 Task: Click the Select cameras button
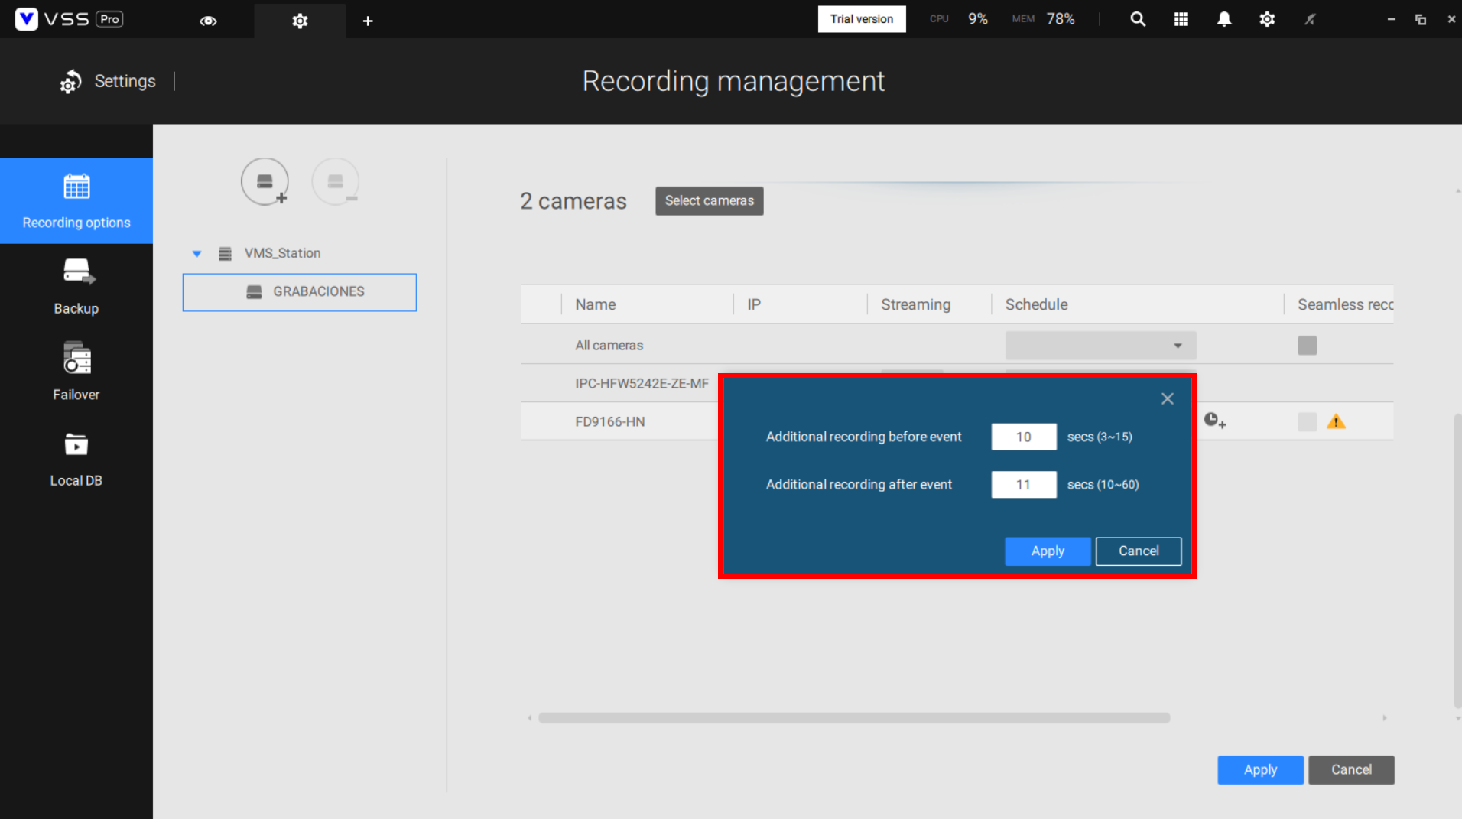(709, 201)
